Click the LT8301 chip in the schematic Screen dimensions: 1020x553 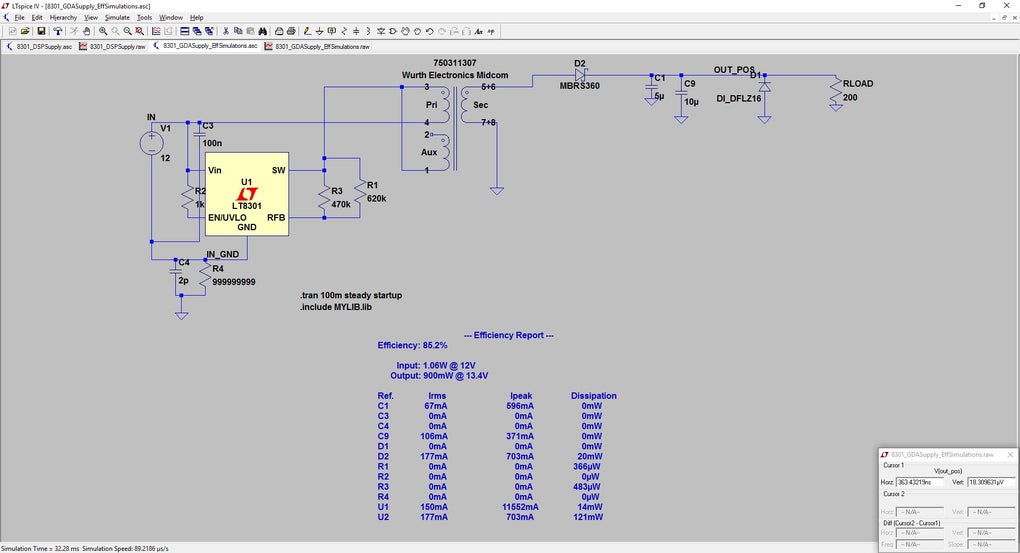click(x=247, y=194)
